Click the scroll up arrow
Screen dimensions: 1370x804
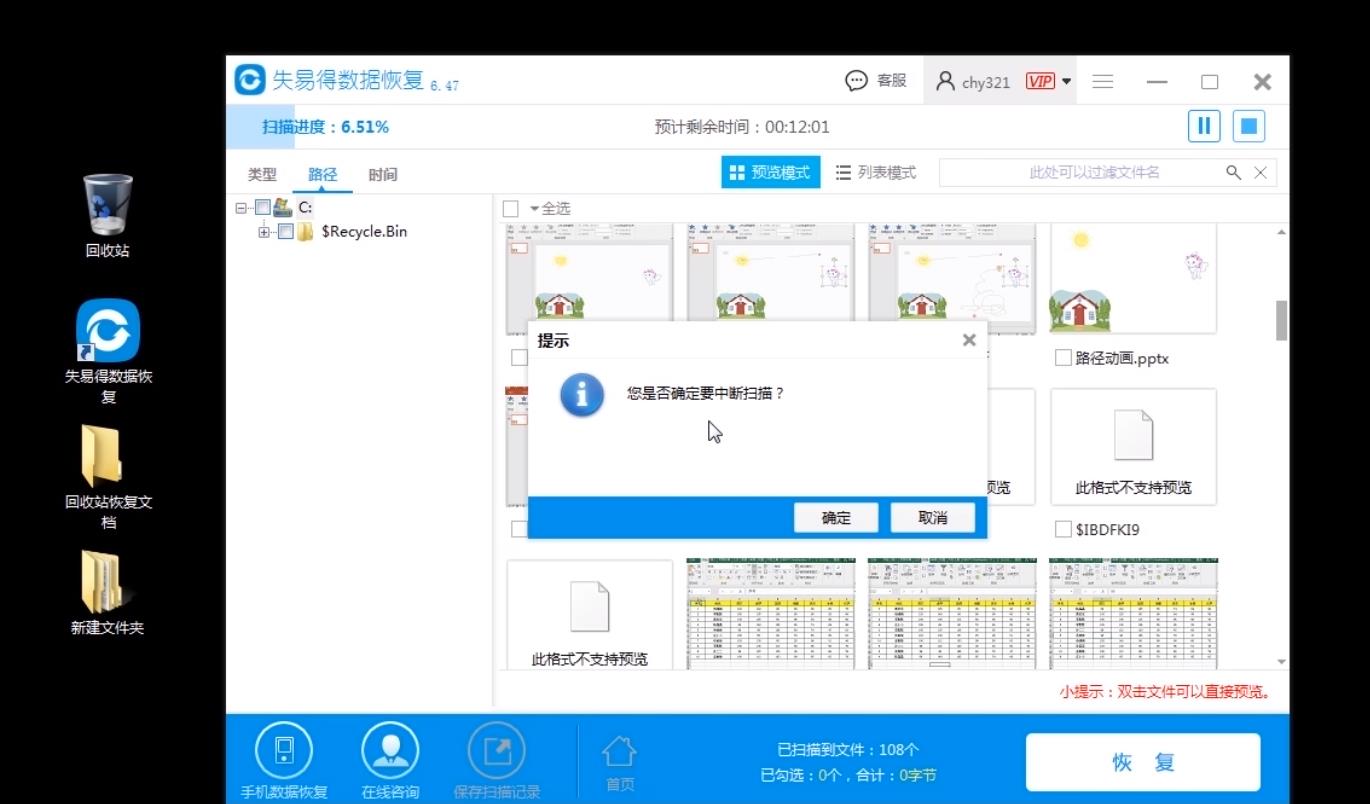1281,232
